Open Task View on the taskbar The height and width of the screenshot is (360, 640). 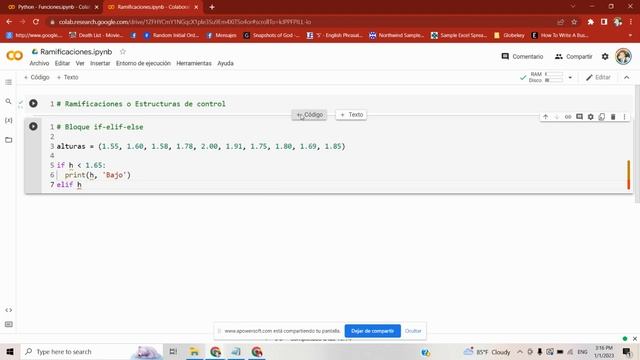pyautogui.click(x=173, y=351)
